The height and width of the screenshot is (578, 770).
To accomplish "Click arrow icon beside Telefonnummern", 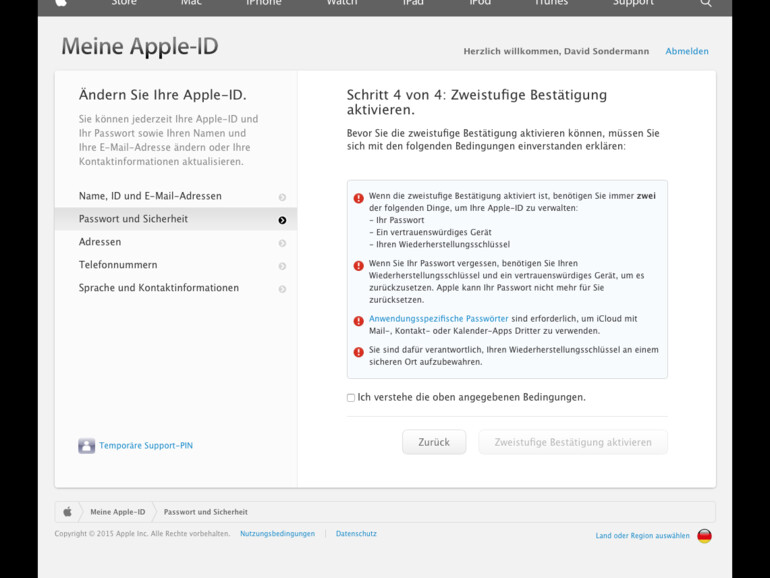I will coord(282,266).
